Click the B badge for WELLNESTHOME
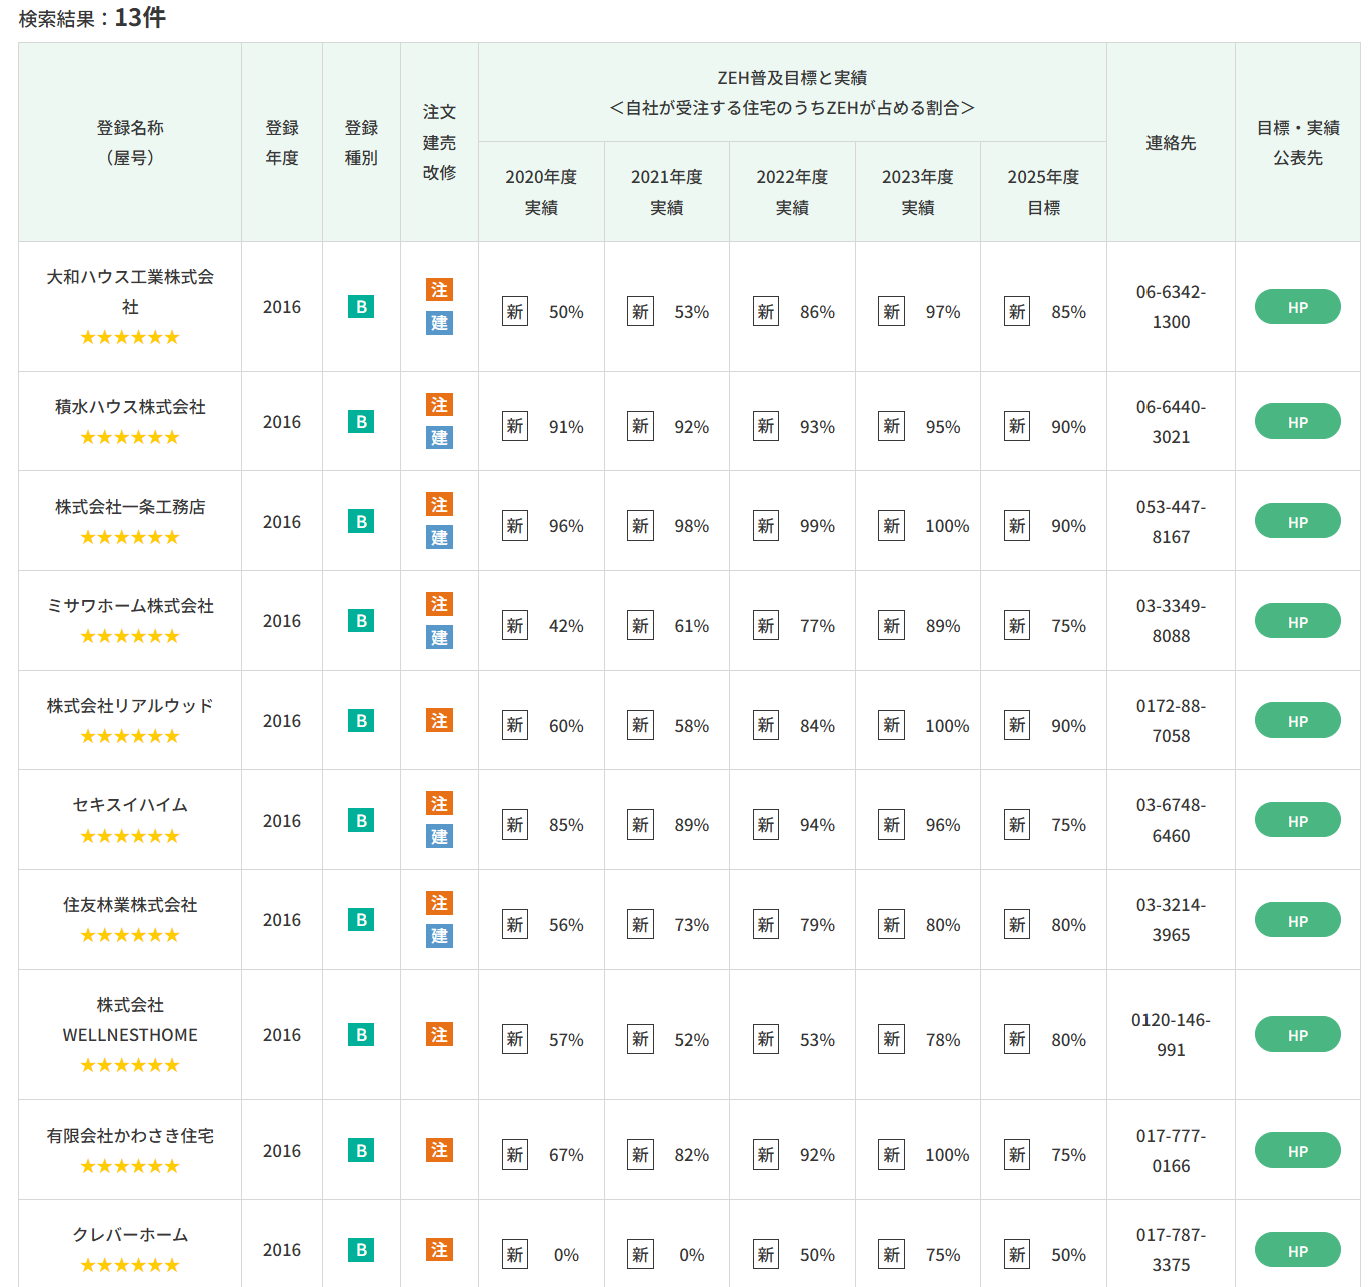 pyautogui.click(x=361, y=1035)
